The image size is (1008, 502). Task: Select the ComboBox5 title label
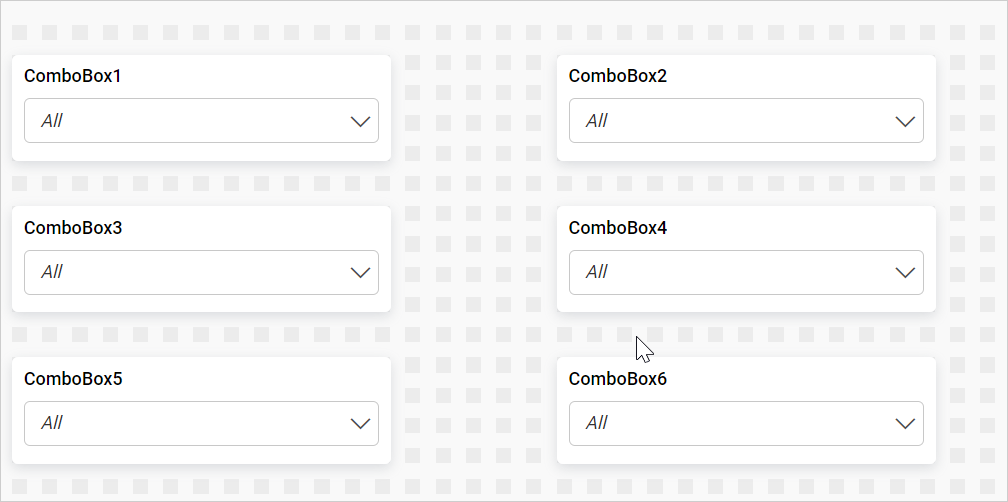point(73,379)
